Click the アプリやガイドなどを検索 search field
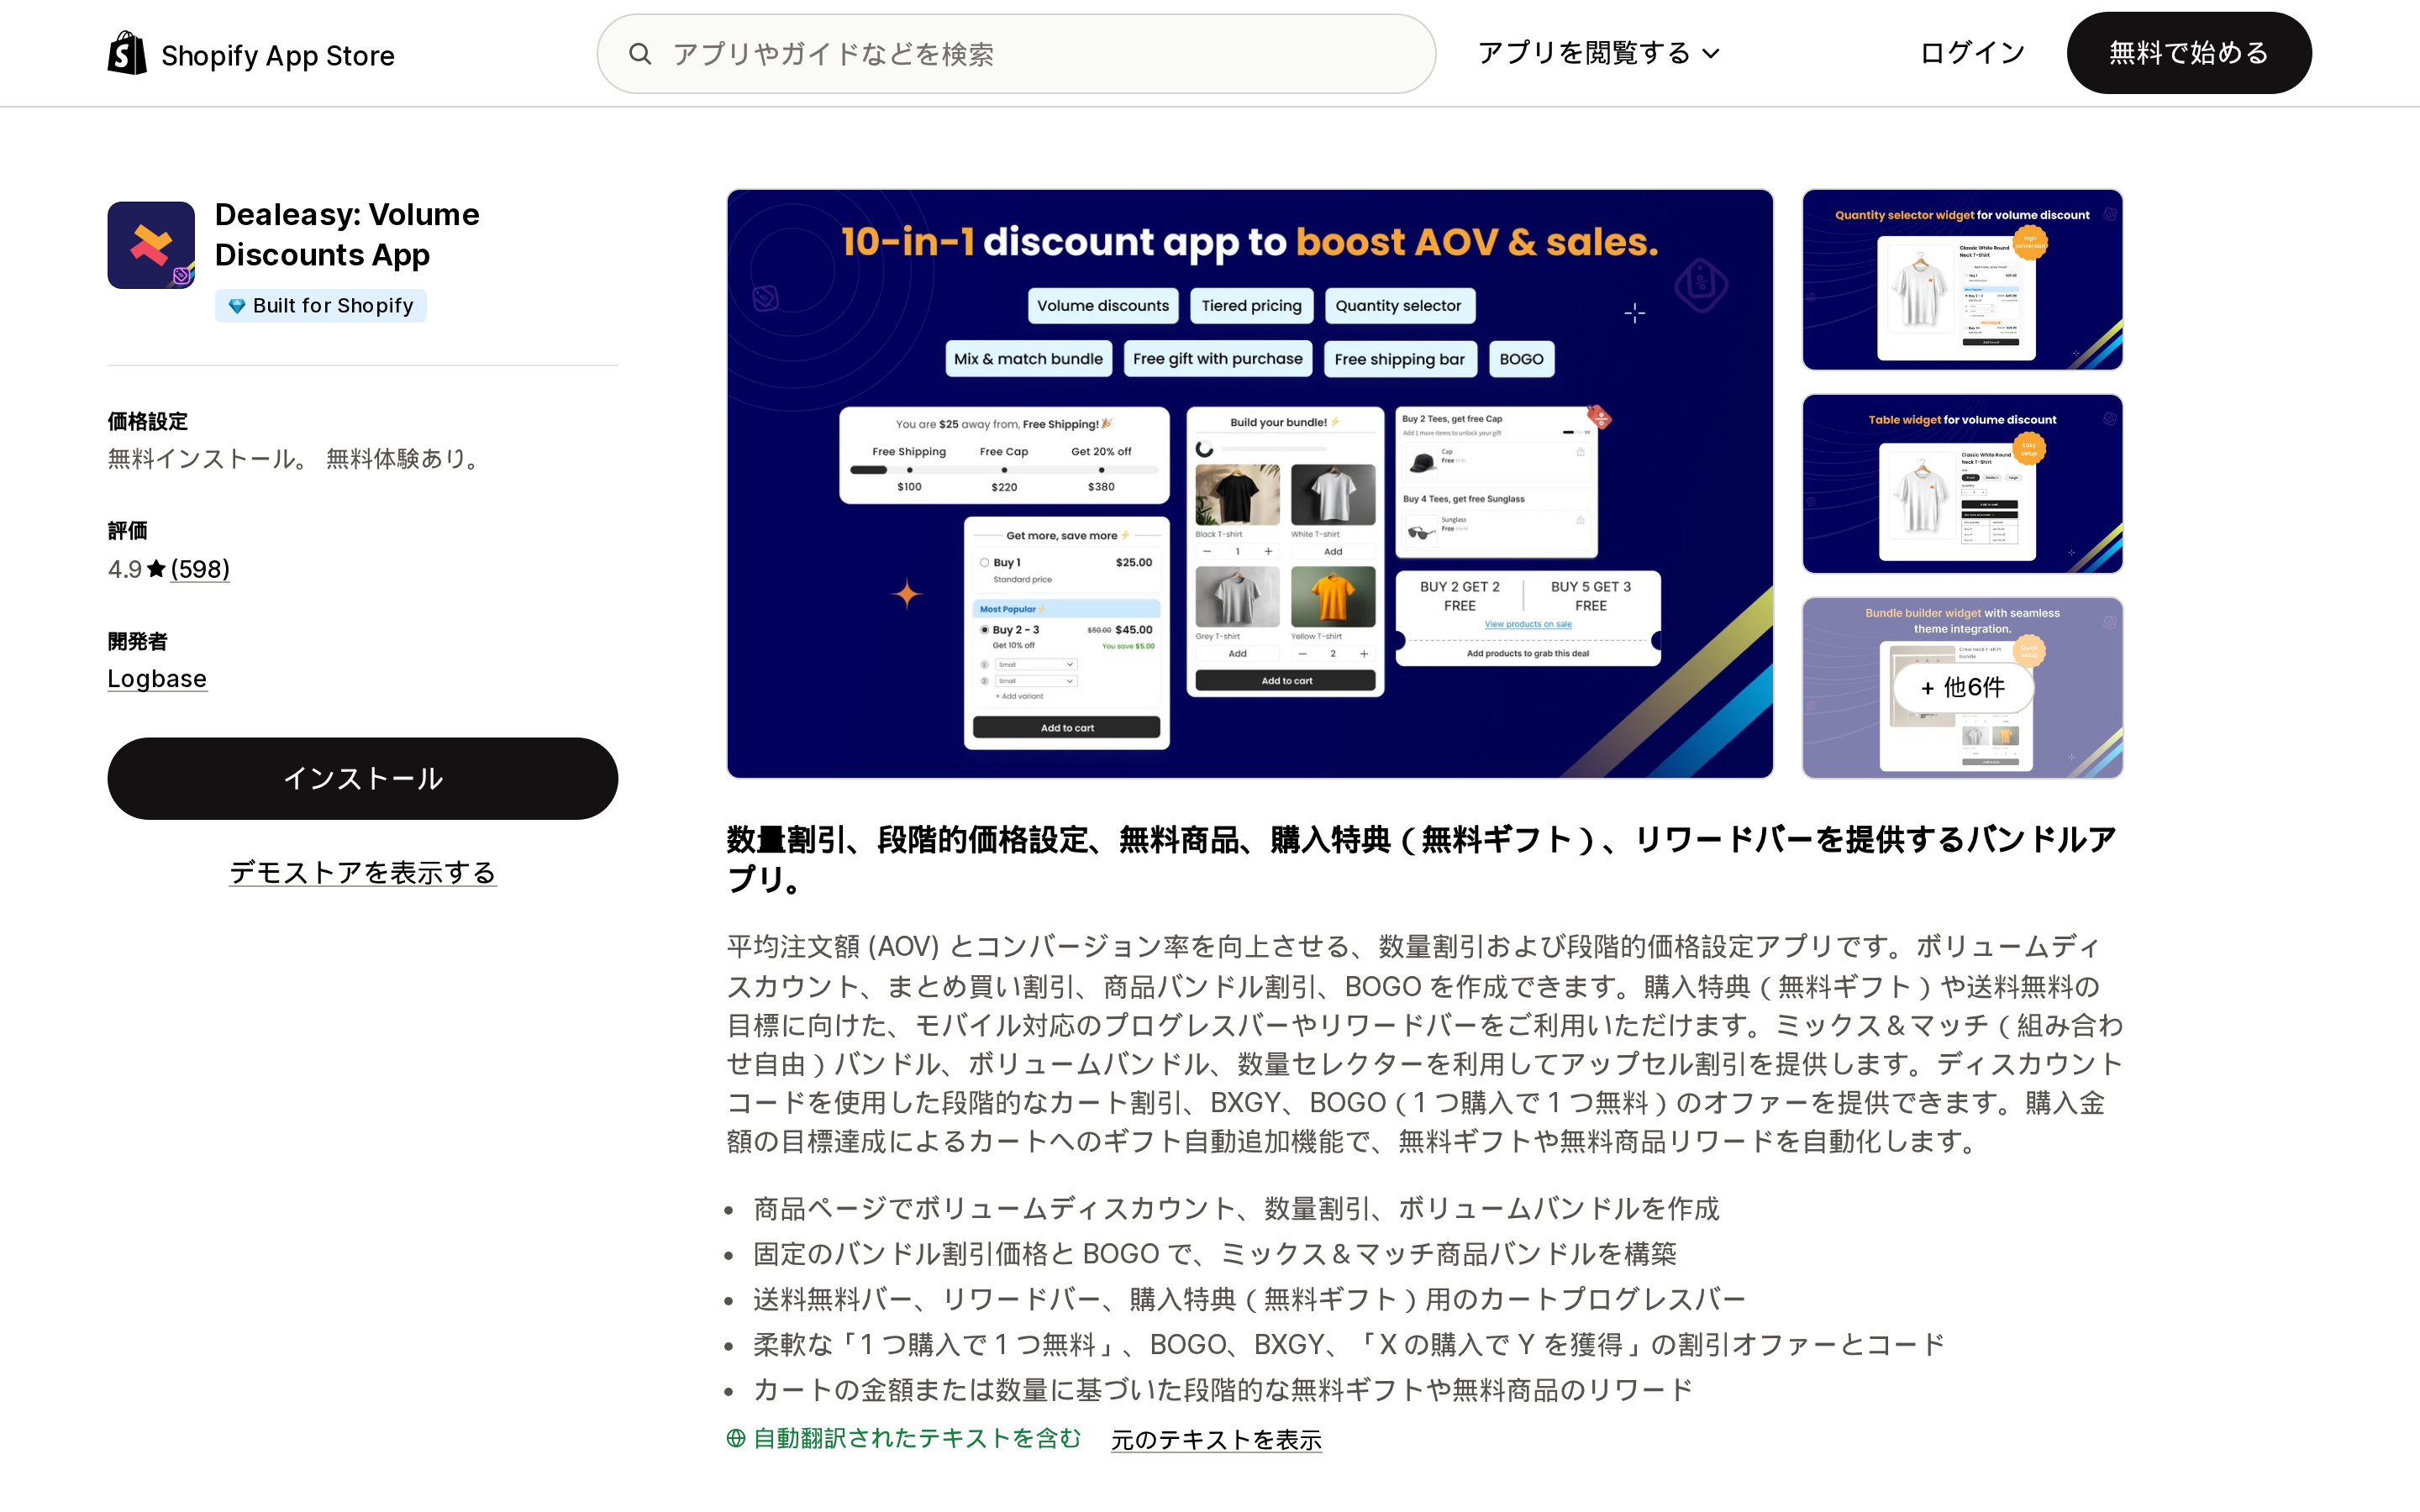Viewport: 2420px width, 1512px height. coord(1016,54)
